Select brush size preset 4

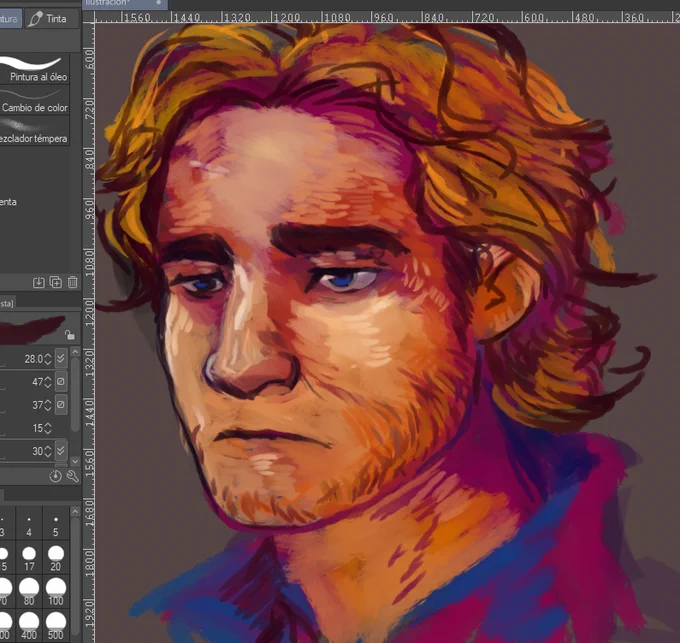point(29,524)
